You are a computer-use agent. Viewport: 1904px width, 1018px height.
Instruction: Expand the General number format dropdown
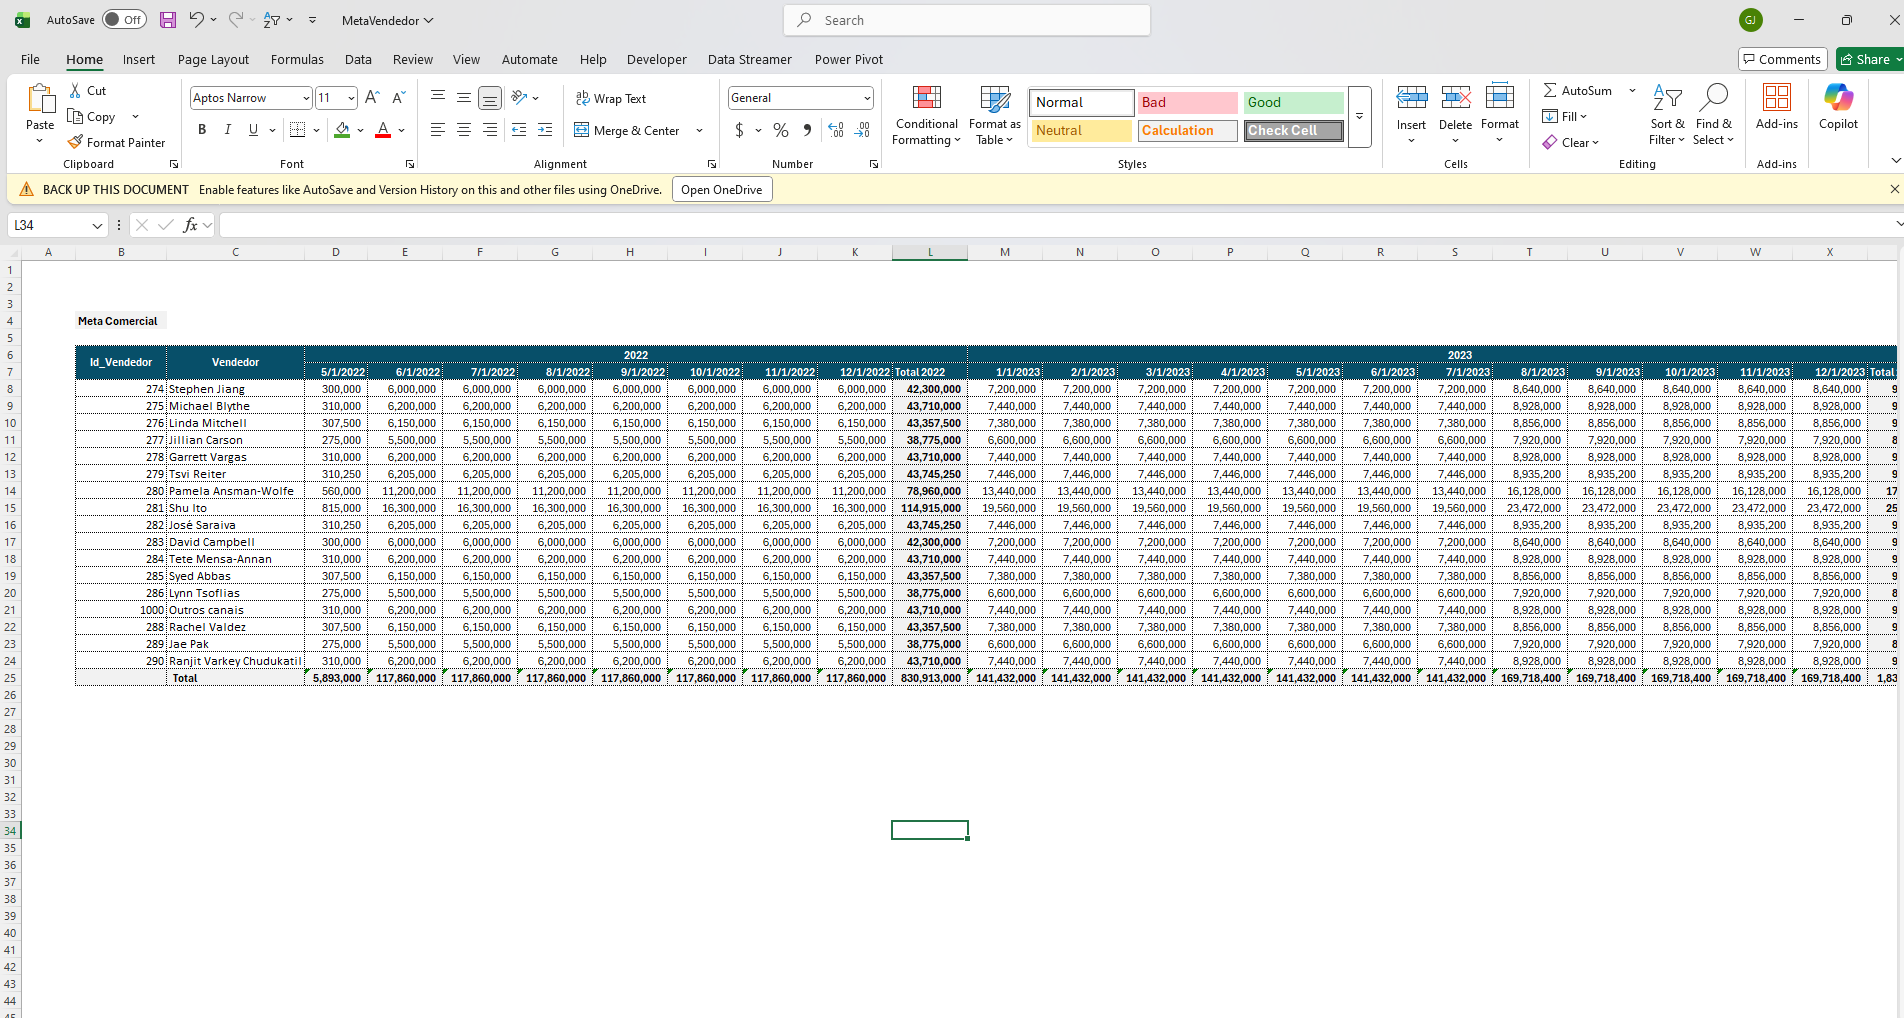tap(866, 98)
